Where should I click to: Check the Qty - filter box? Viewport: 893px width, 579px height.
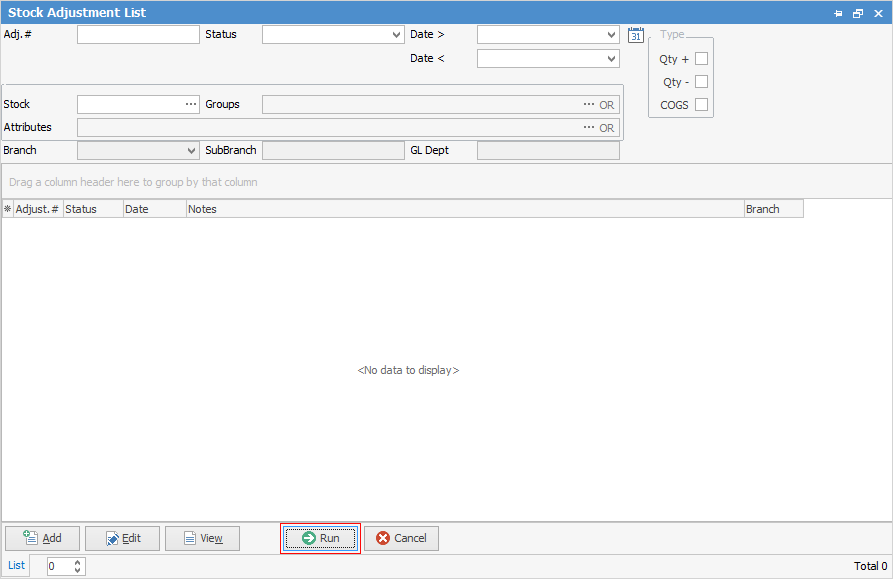[701, 81]
